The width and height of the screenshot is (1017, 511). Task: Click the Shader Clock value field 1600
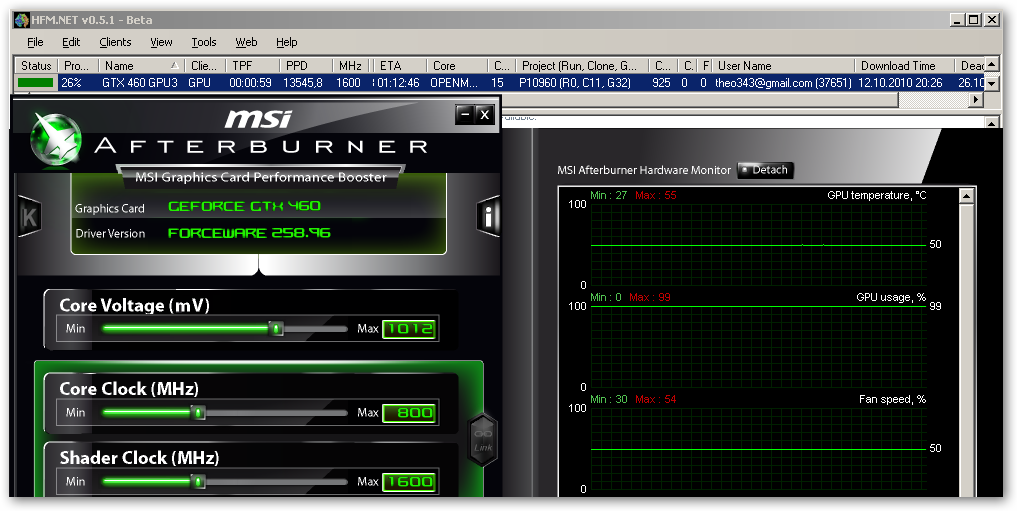click(409, 481)
